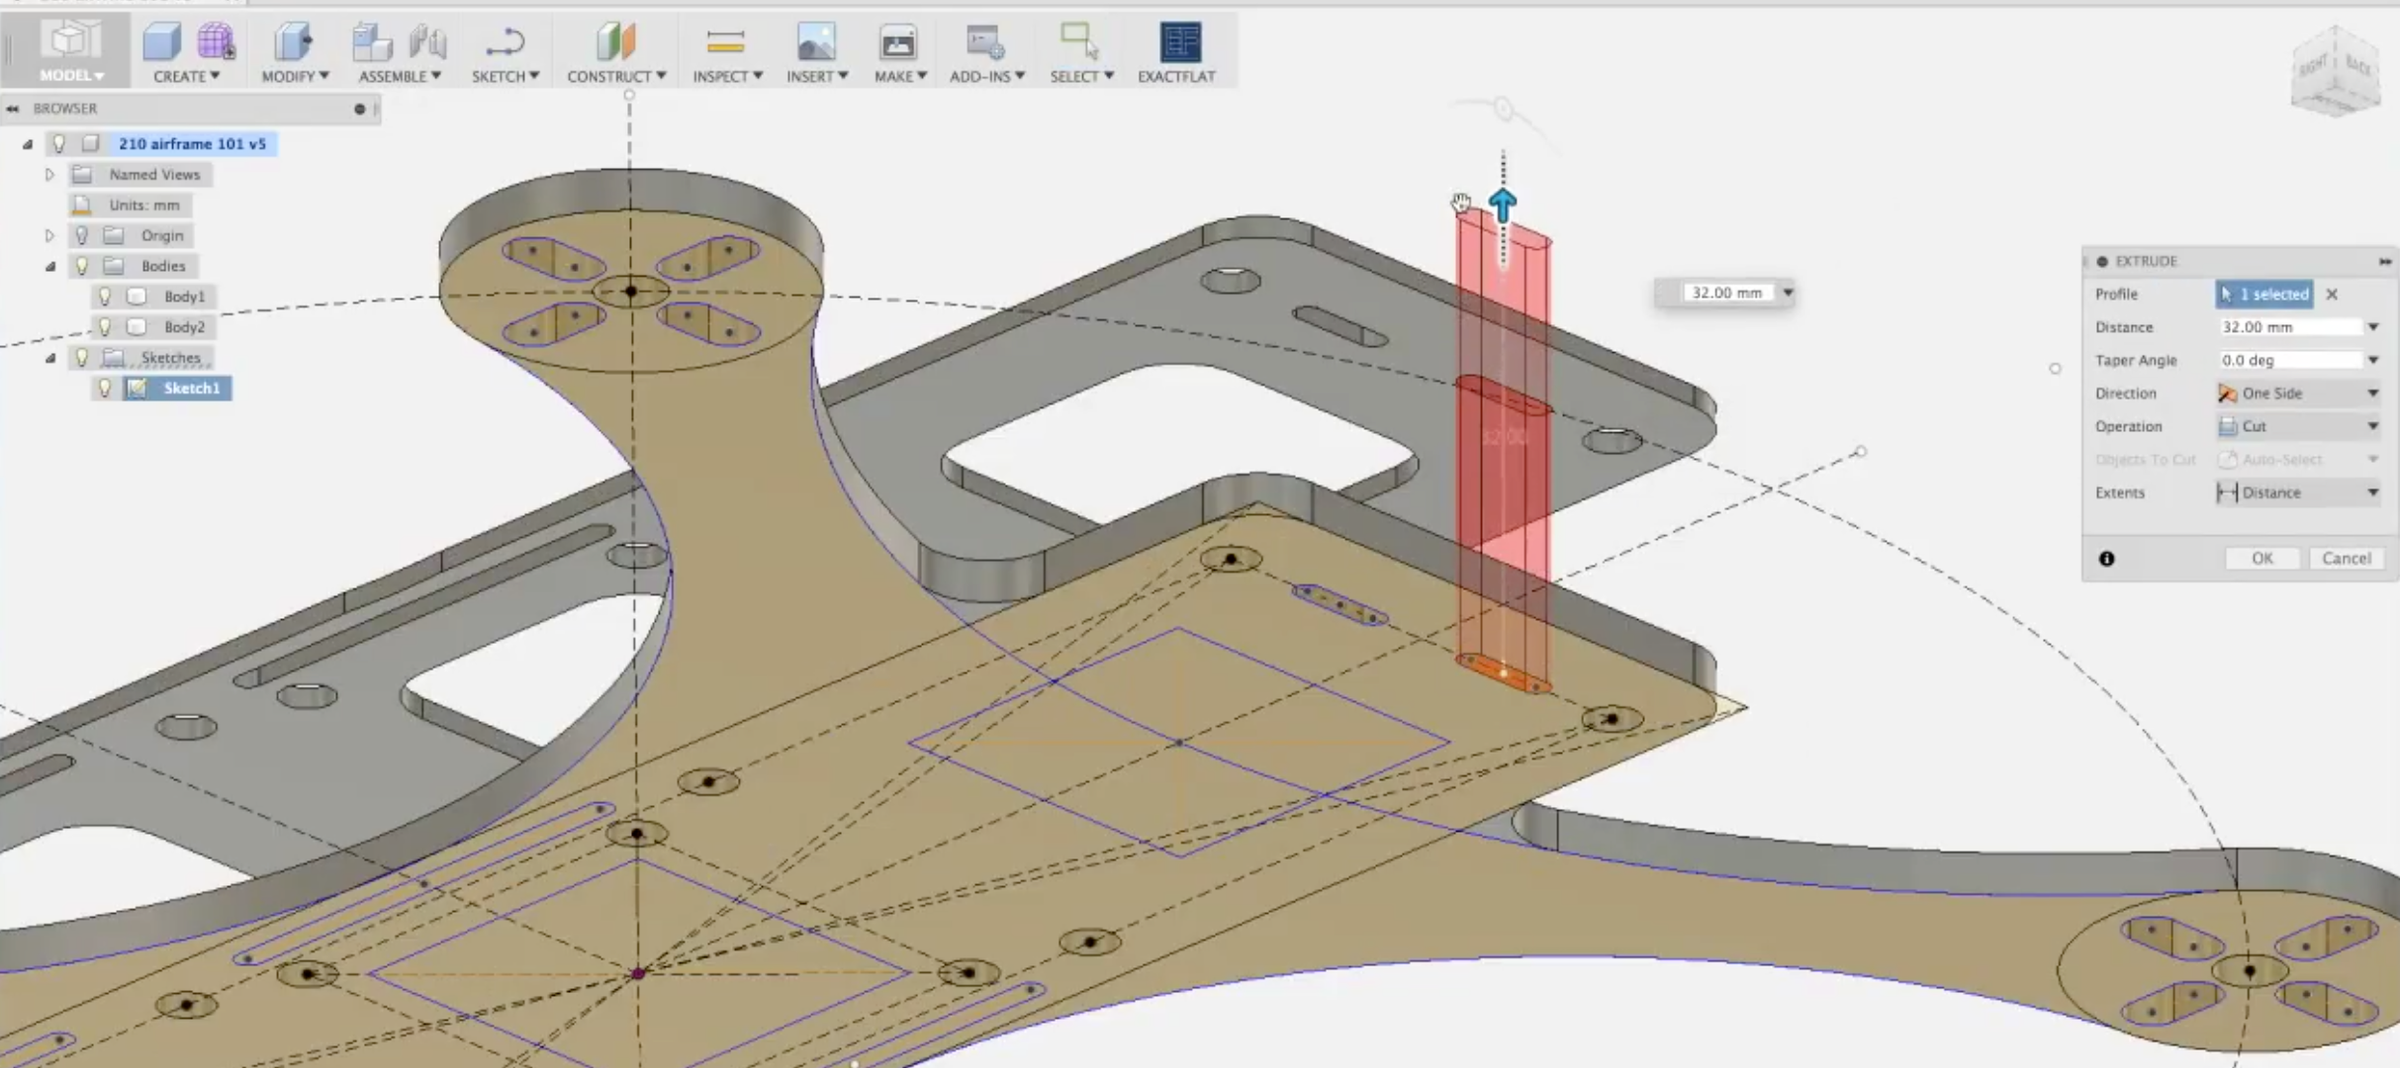This screenshot has height=1068, width=2400.
Task: Cancel the Extrude operation
Action: (2347, 558)
